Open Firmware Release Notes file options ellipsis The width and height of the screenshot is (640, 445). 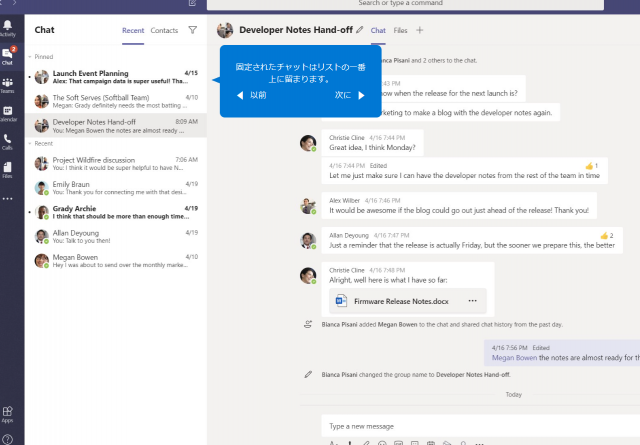[472, 301]
